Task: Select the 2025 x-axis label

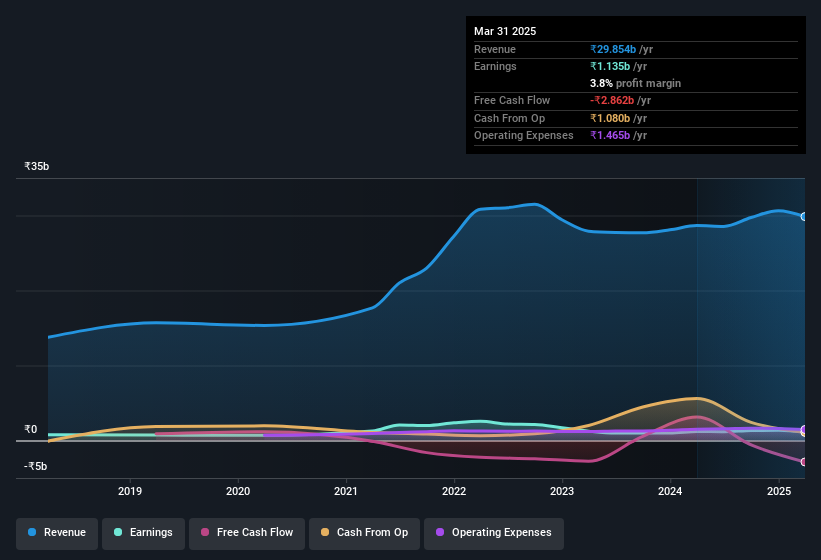Action: point(779,491)
